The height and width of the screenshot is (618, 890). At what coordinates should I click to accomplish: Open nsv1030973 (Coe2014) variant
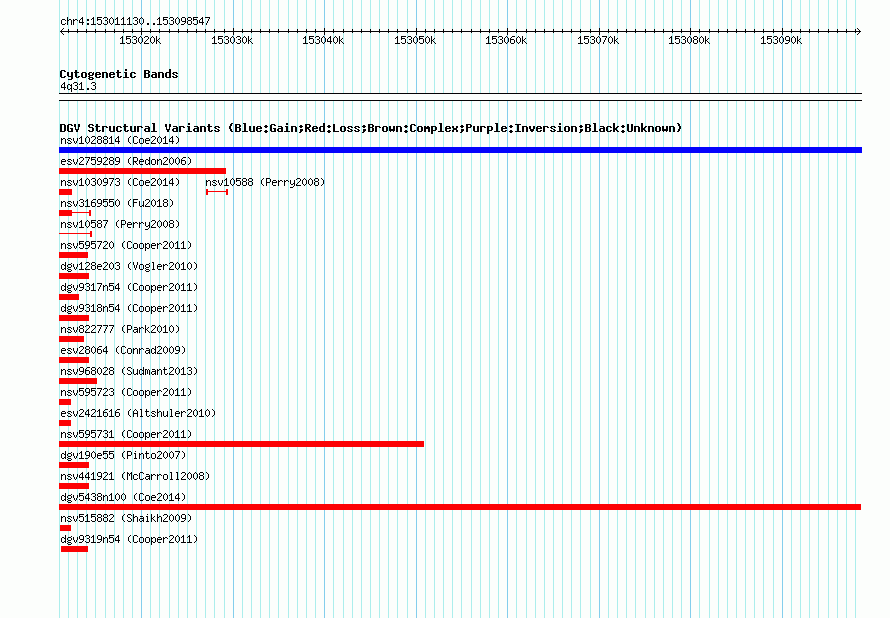click(120, 182)
